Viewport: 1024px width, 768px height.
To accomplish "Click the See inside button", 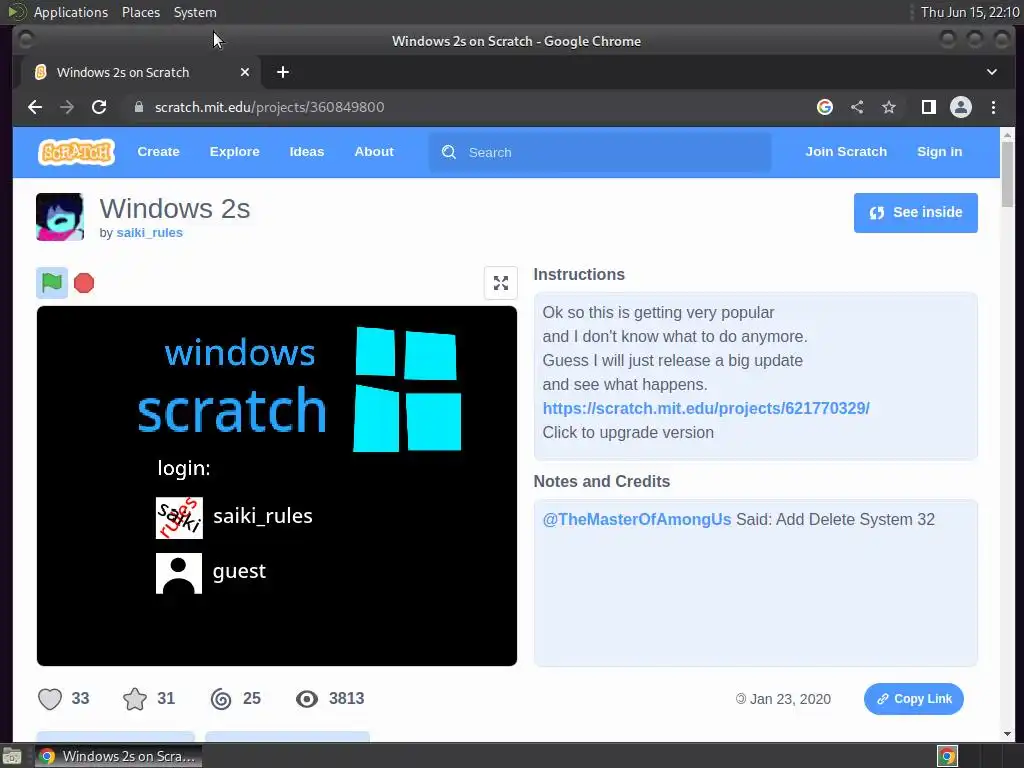I will 916,213.
